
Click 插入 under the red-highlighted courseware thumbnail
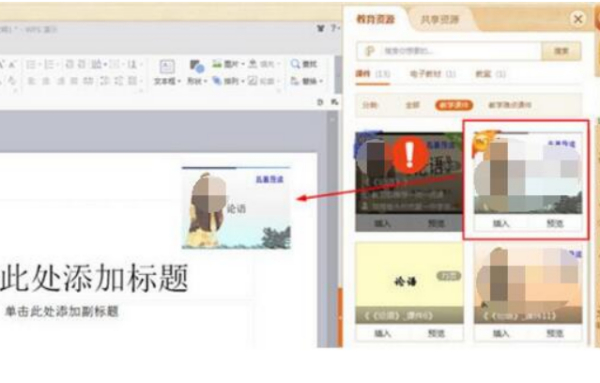[x=501, y=223]
